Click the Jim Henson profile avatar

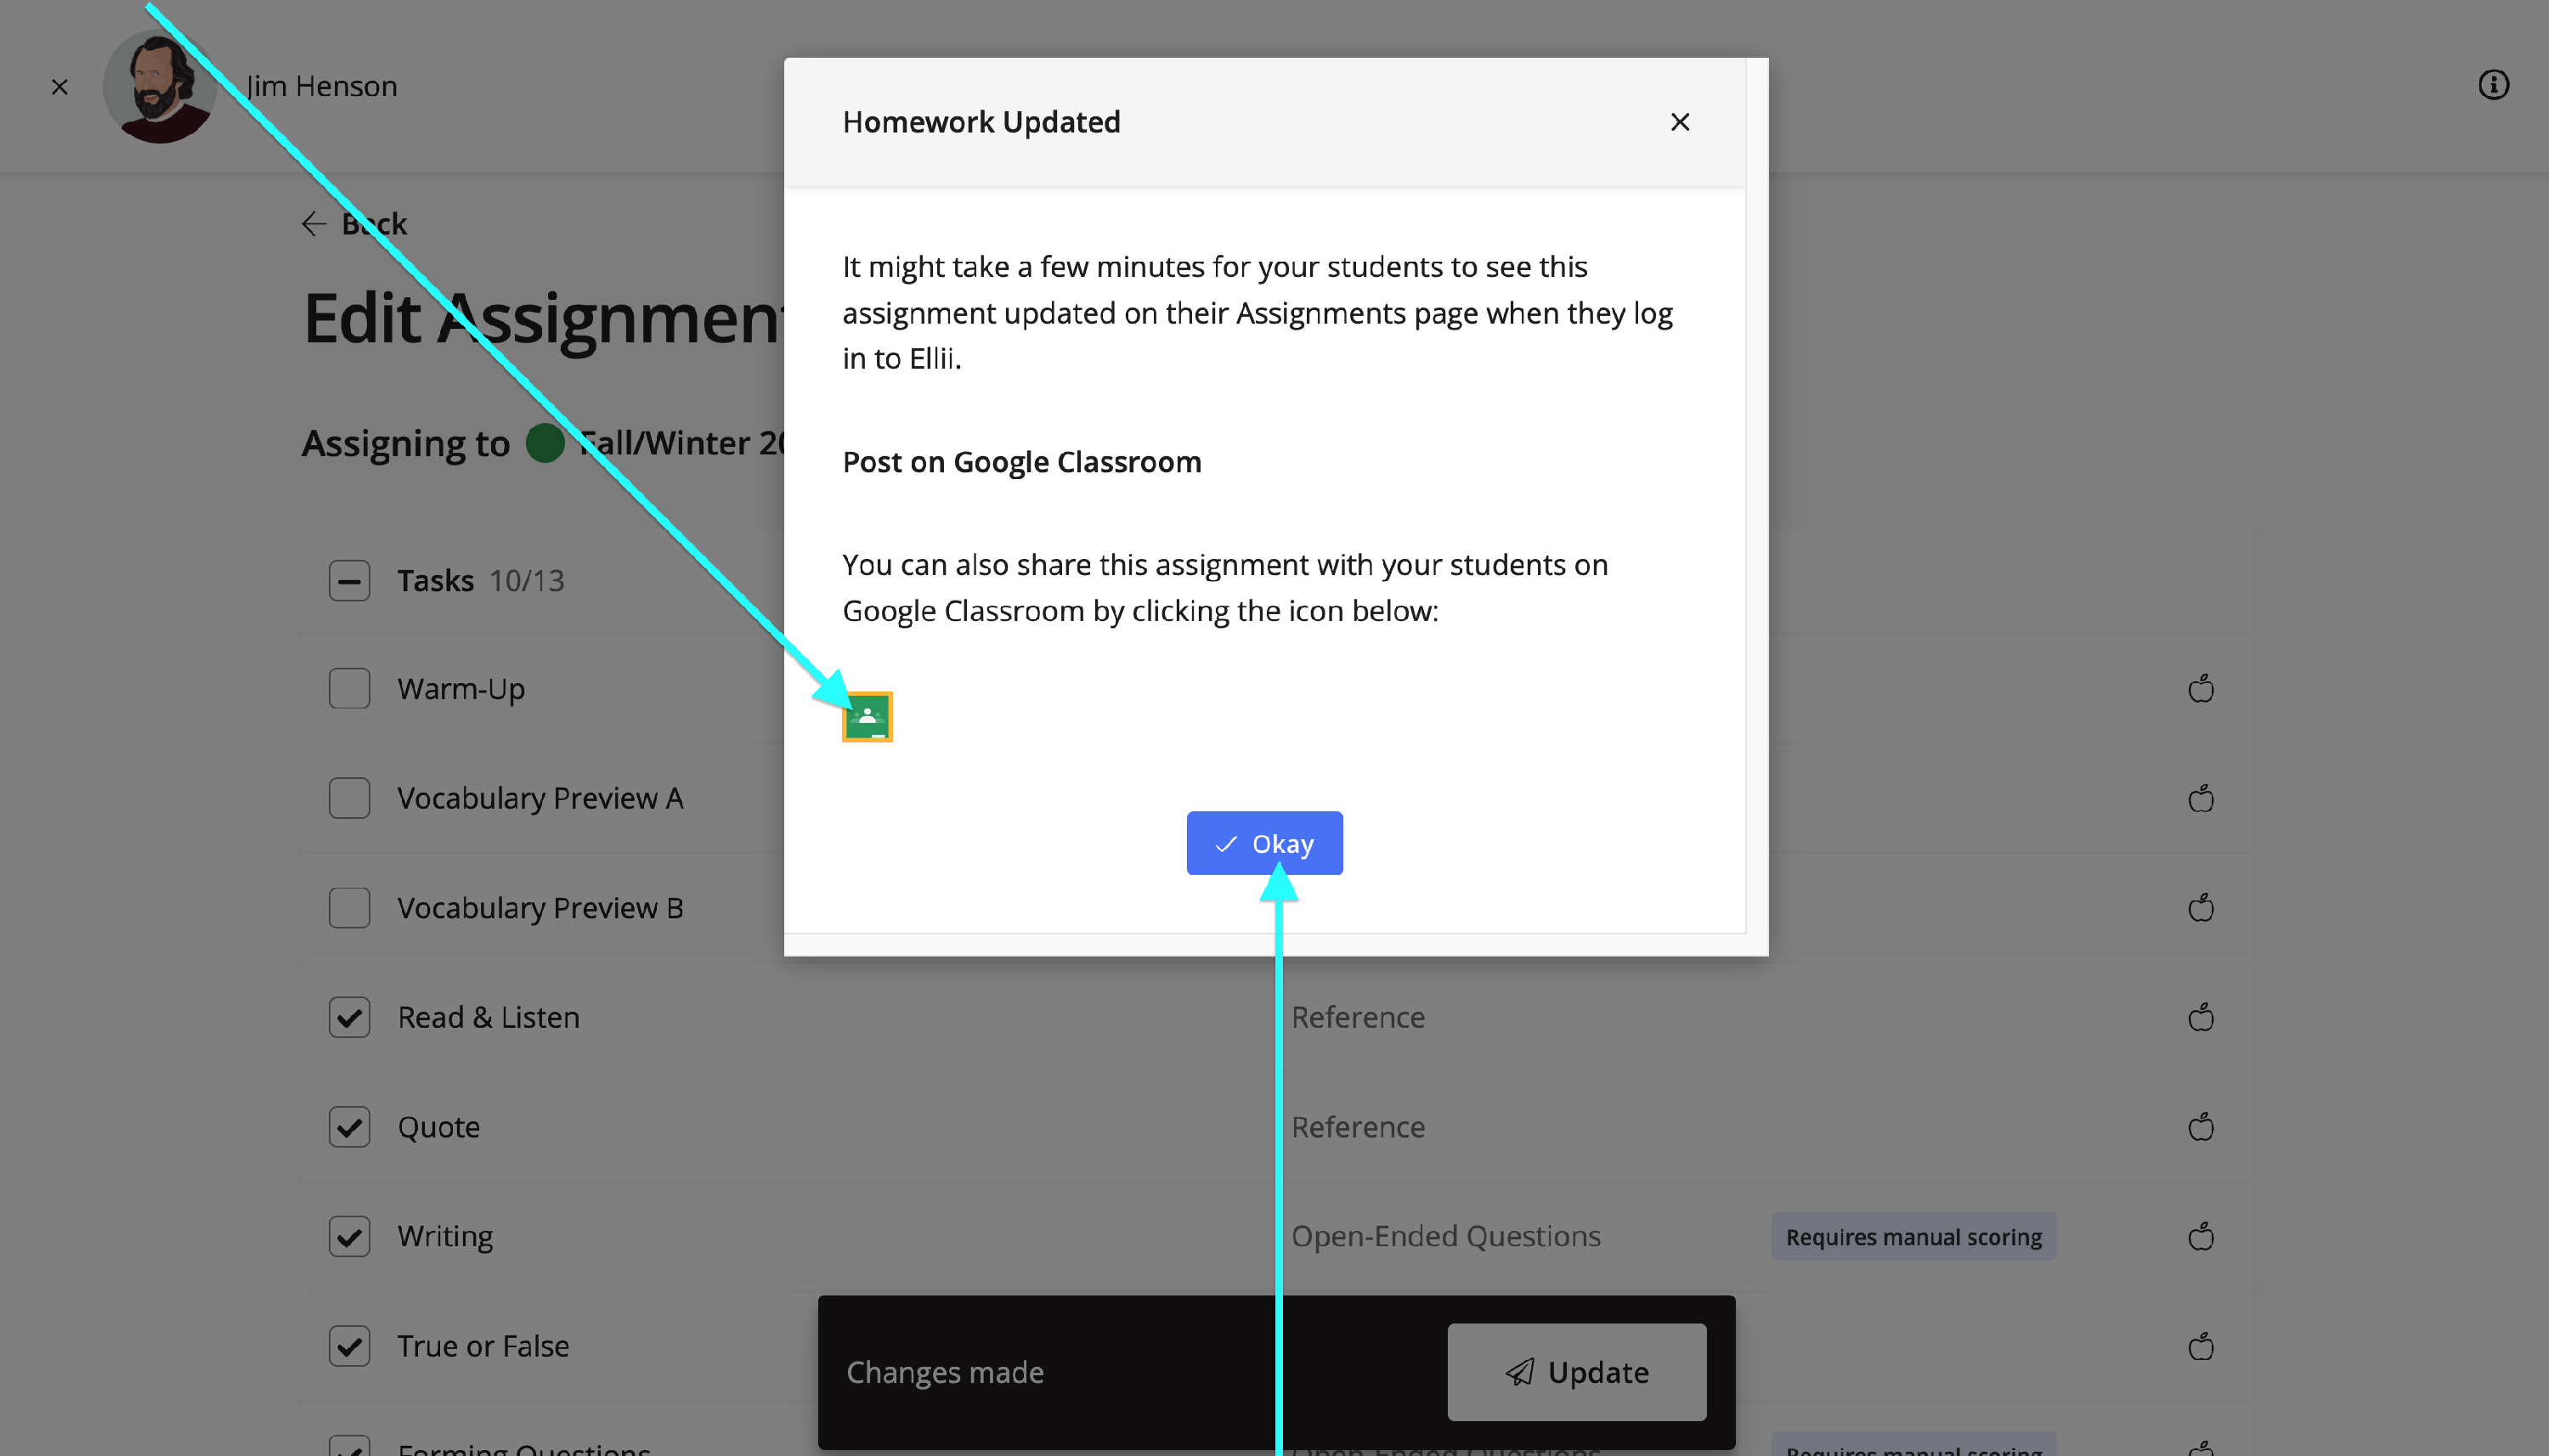(x=159, y=87)
